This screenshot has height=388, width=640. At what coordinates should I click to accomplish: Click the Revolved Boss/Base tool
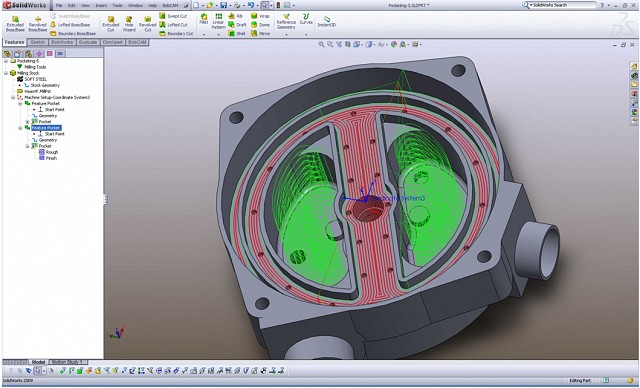tap(38, 24)
